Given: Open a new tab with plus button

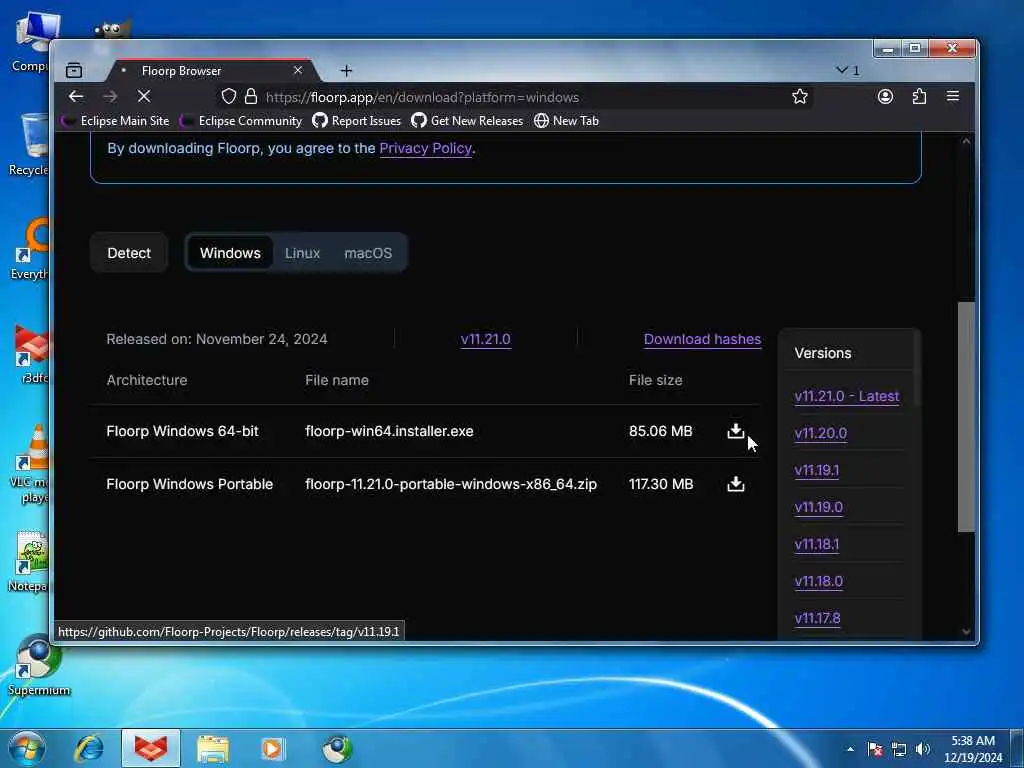Looking at the screenshot, I should click(x=346, y=71).
